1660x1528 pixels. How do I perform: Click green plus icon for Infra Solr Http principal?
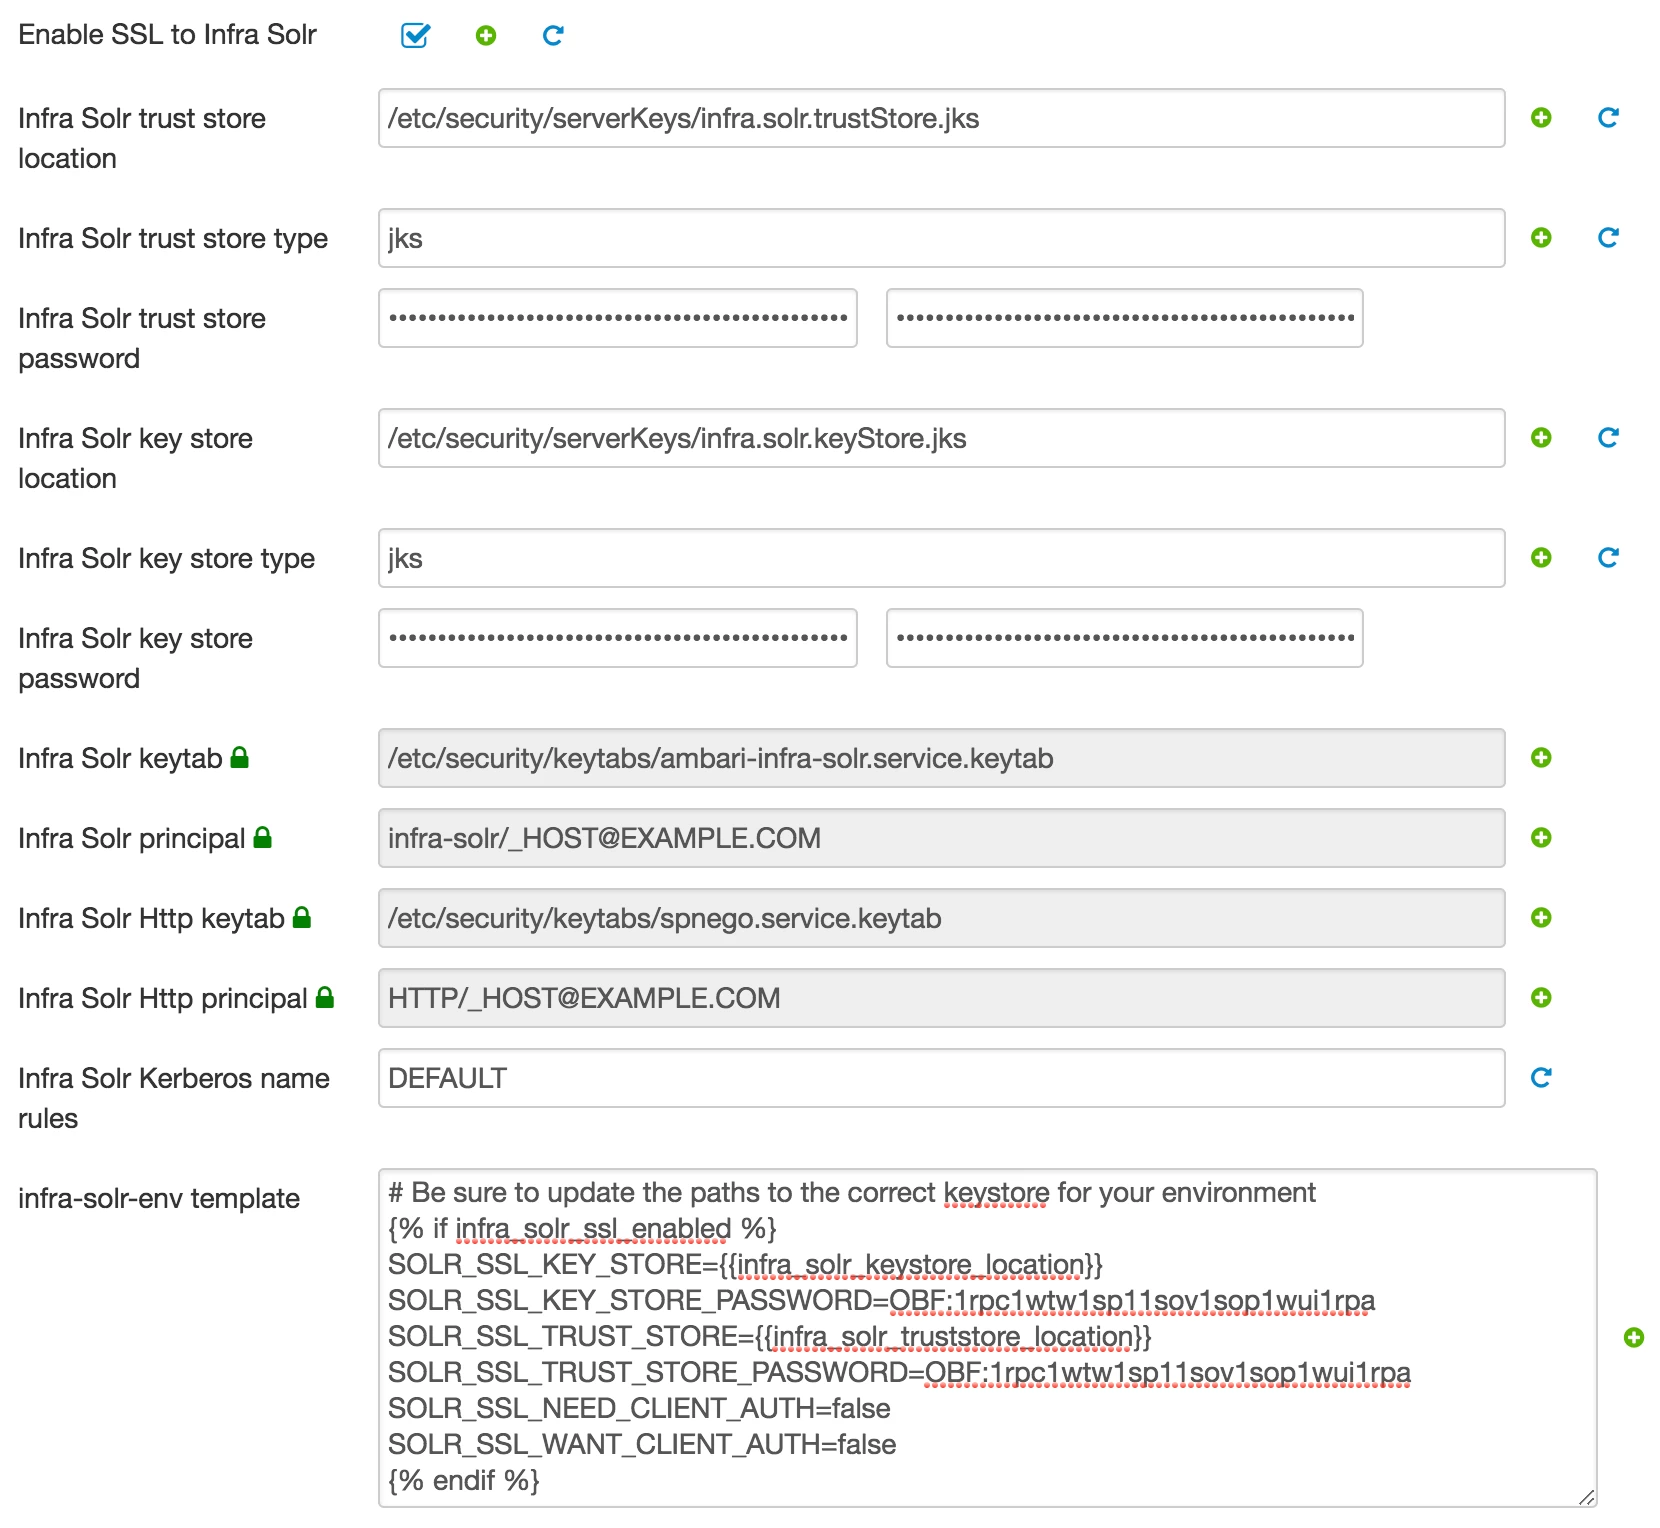1541,998
